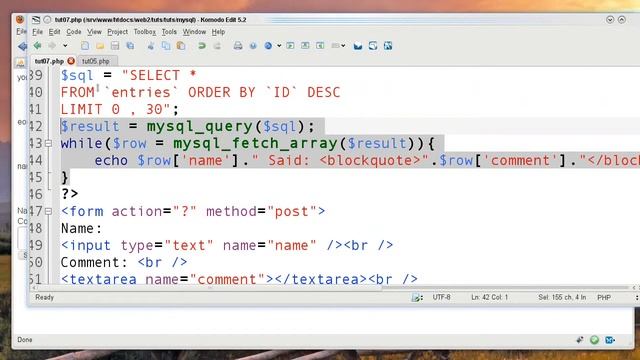The height and width of the screenshot is (360, 640).
Task: Click the Comment: <br /> code line
Action: (124, 262)
